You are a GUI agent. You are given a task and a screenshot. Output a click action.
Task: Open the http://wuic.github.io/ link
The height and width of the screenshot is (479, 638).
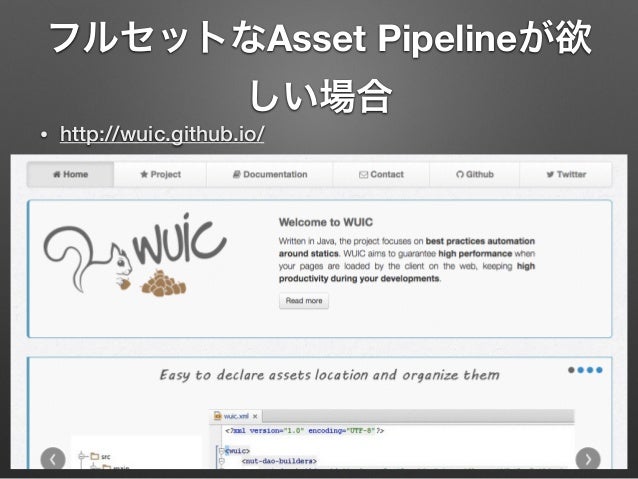(x=162, y=134)
